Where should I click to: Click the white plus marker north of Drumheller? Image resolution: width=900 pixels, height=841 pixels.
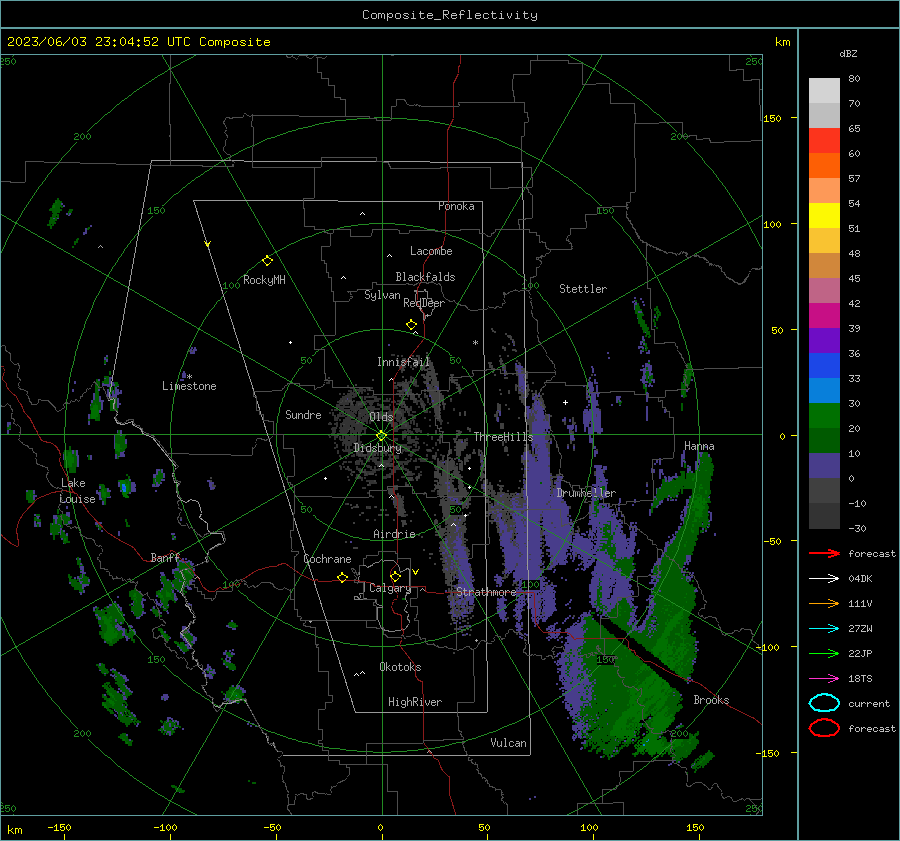565,402
